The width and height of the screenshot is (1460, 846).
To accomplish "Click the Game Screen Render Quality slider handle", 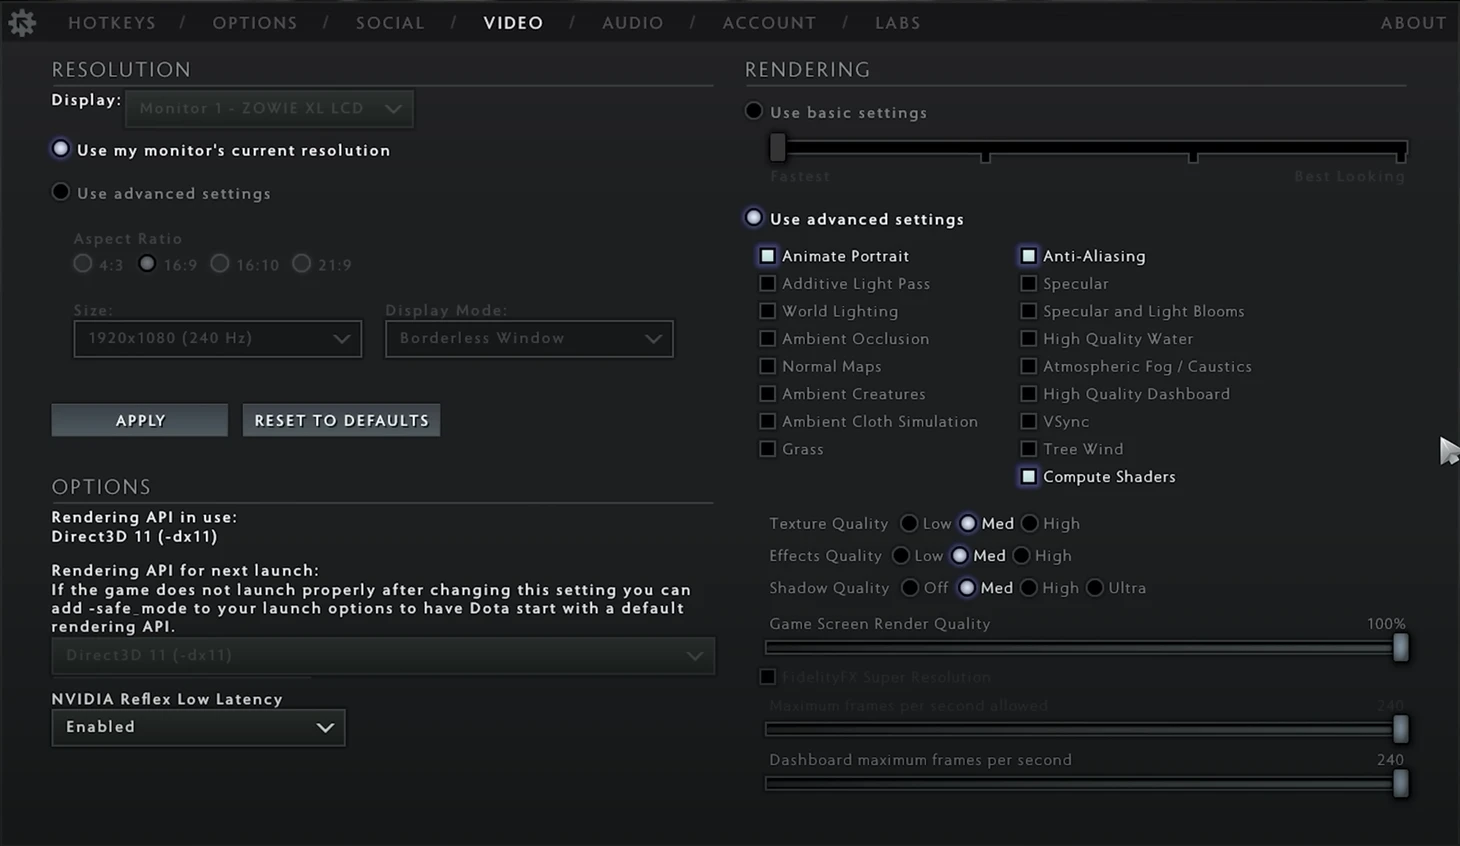I will [1400, 648].
